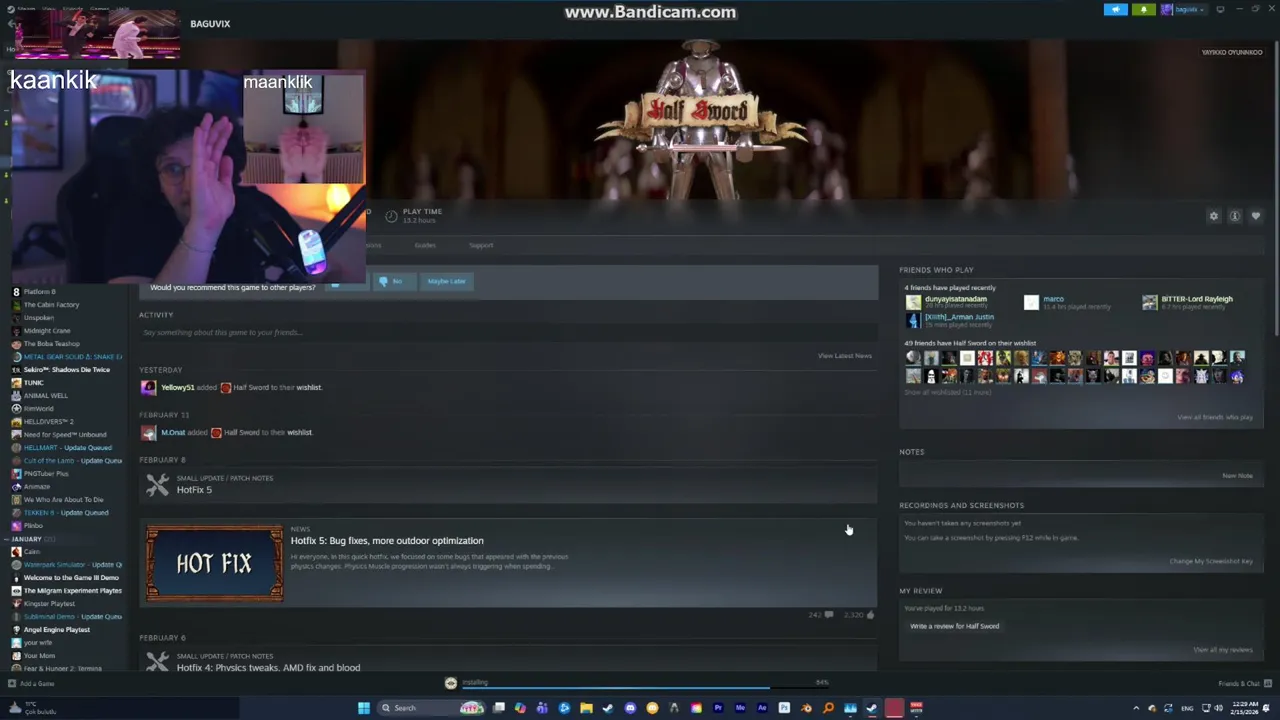Click New Note in Notes section

[1237, 476]
